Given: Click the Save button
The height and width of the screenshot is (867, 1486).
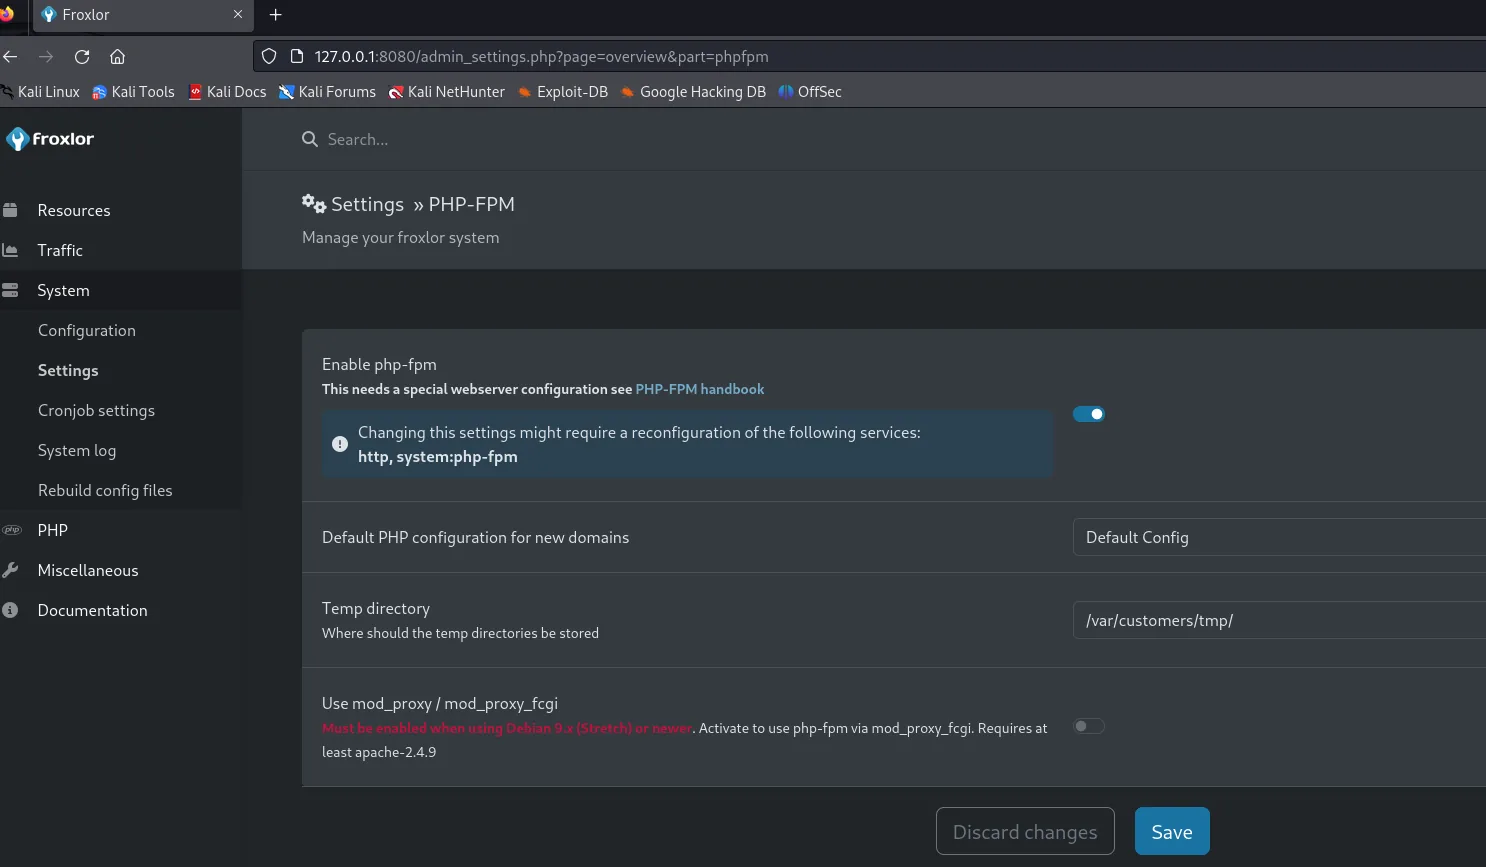Looking at the screenshot, I should click(x=1172, y=831).
